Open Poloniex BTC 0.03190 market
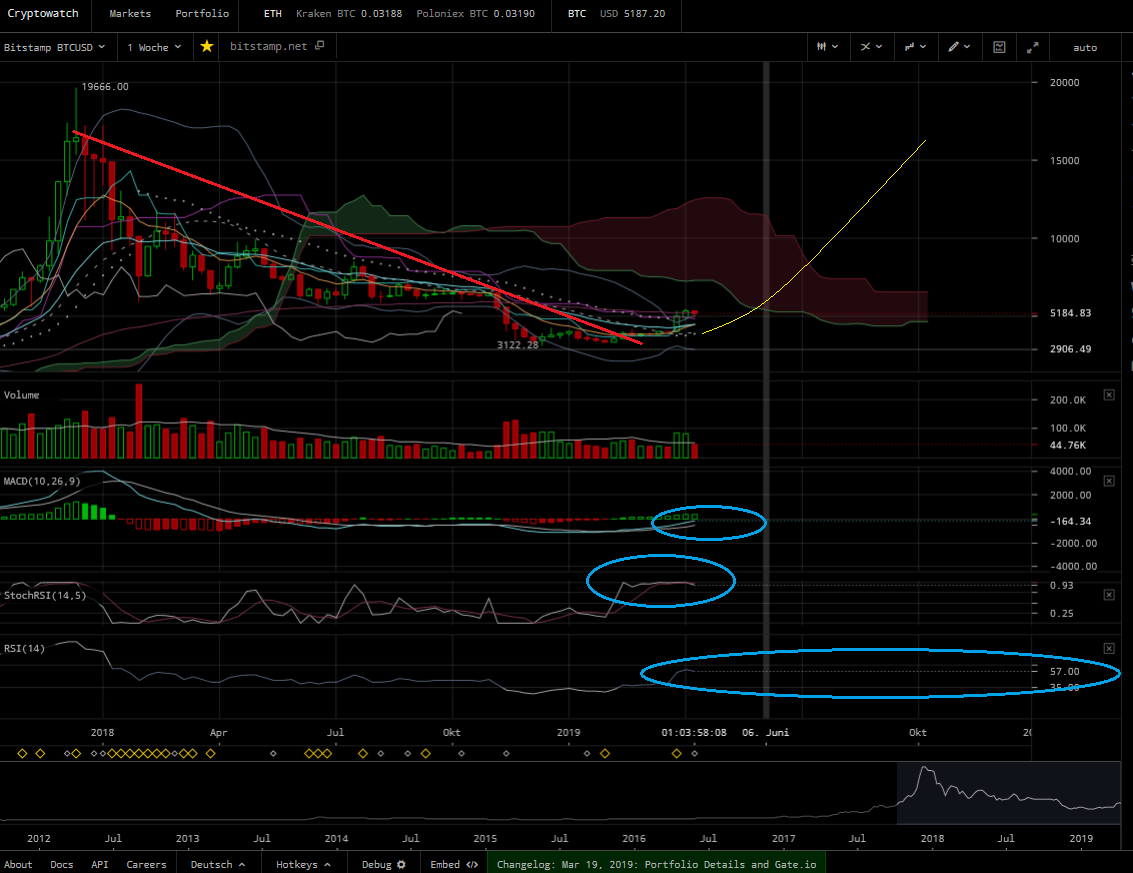 tap(475, 13)
